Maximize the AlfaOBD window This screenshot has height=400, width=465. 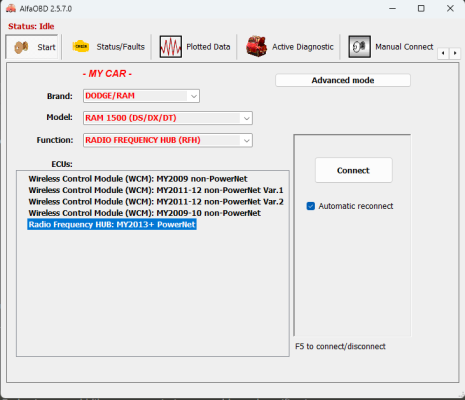click(421, 9)
